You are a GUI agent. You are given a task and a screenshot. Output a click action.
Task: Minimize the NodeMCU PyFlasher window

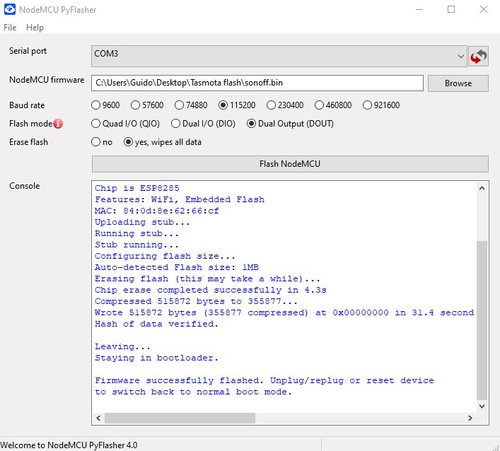pyautogui.click(x=419, y=9)
